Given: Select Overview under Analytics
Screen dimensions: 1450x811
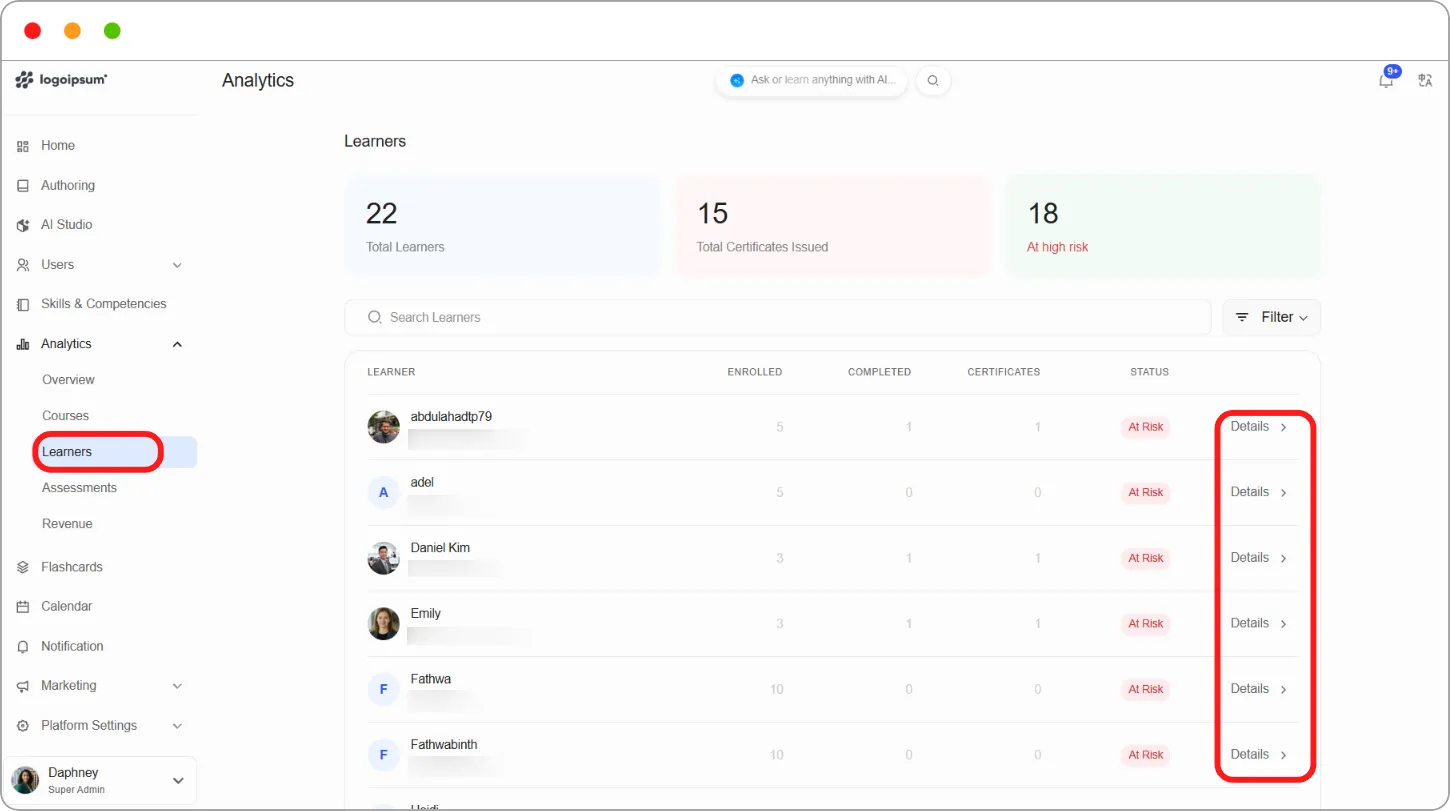Looking at the screenshot, I should [68, 380].
